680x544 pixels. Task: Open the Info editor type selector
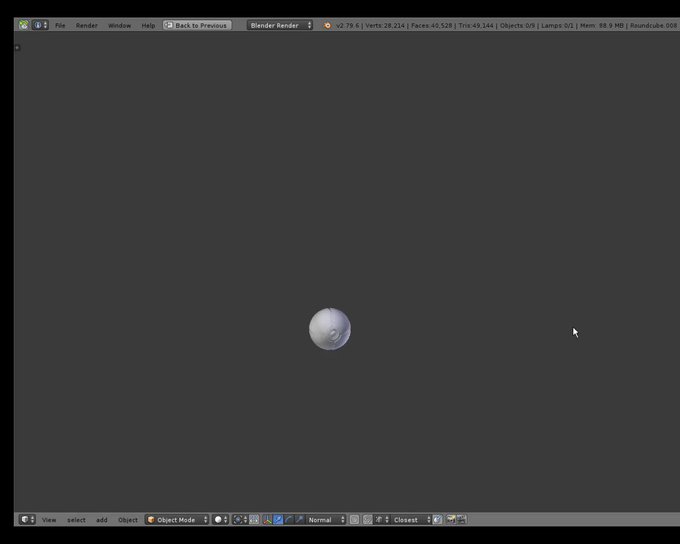pos(40,25)
